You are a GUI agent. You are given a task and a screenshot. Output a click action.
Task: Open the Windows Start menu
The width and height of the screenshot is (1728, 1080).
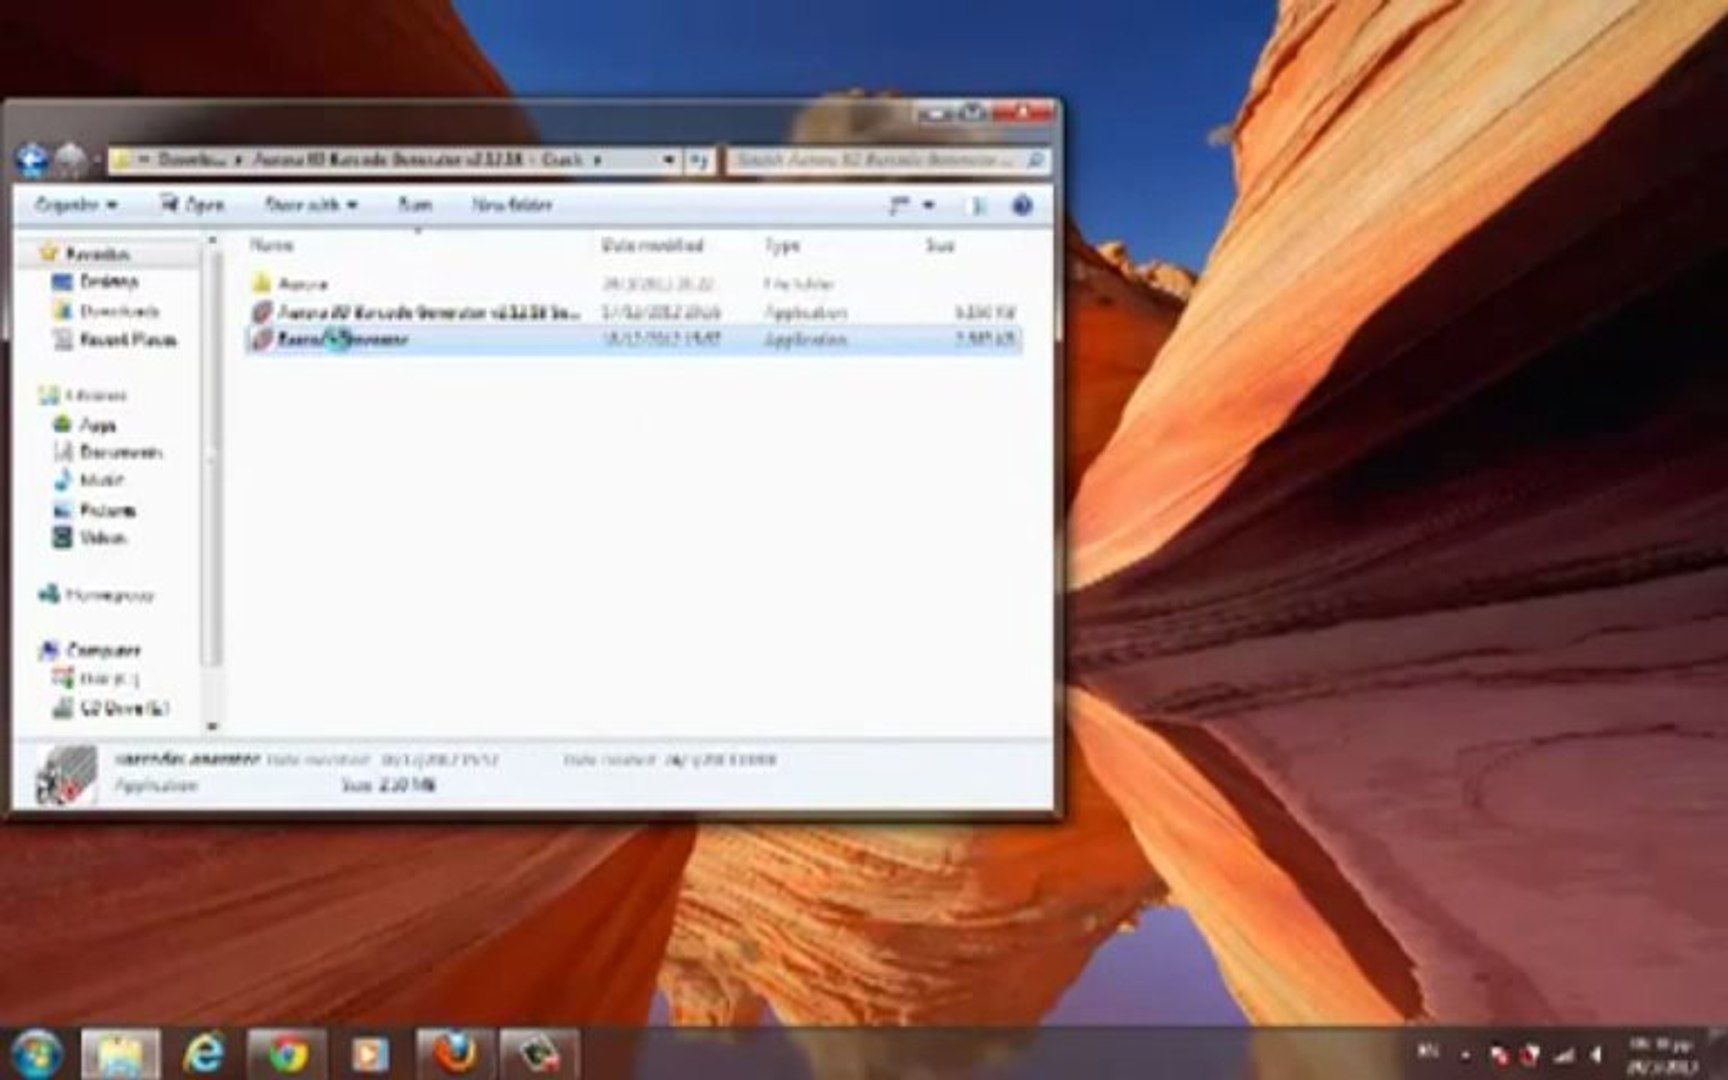pyautogui.click(x=36, y=1053)
